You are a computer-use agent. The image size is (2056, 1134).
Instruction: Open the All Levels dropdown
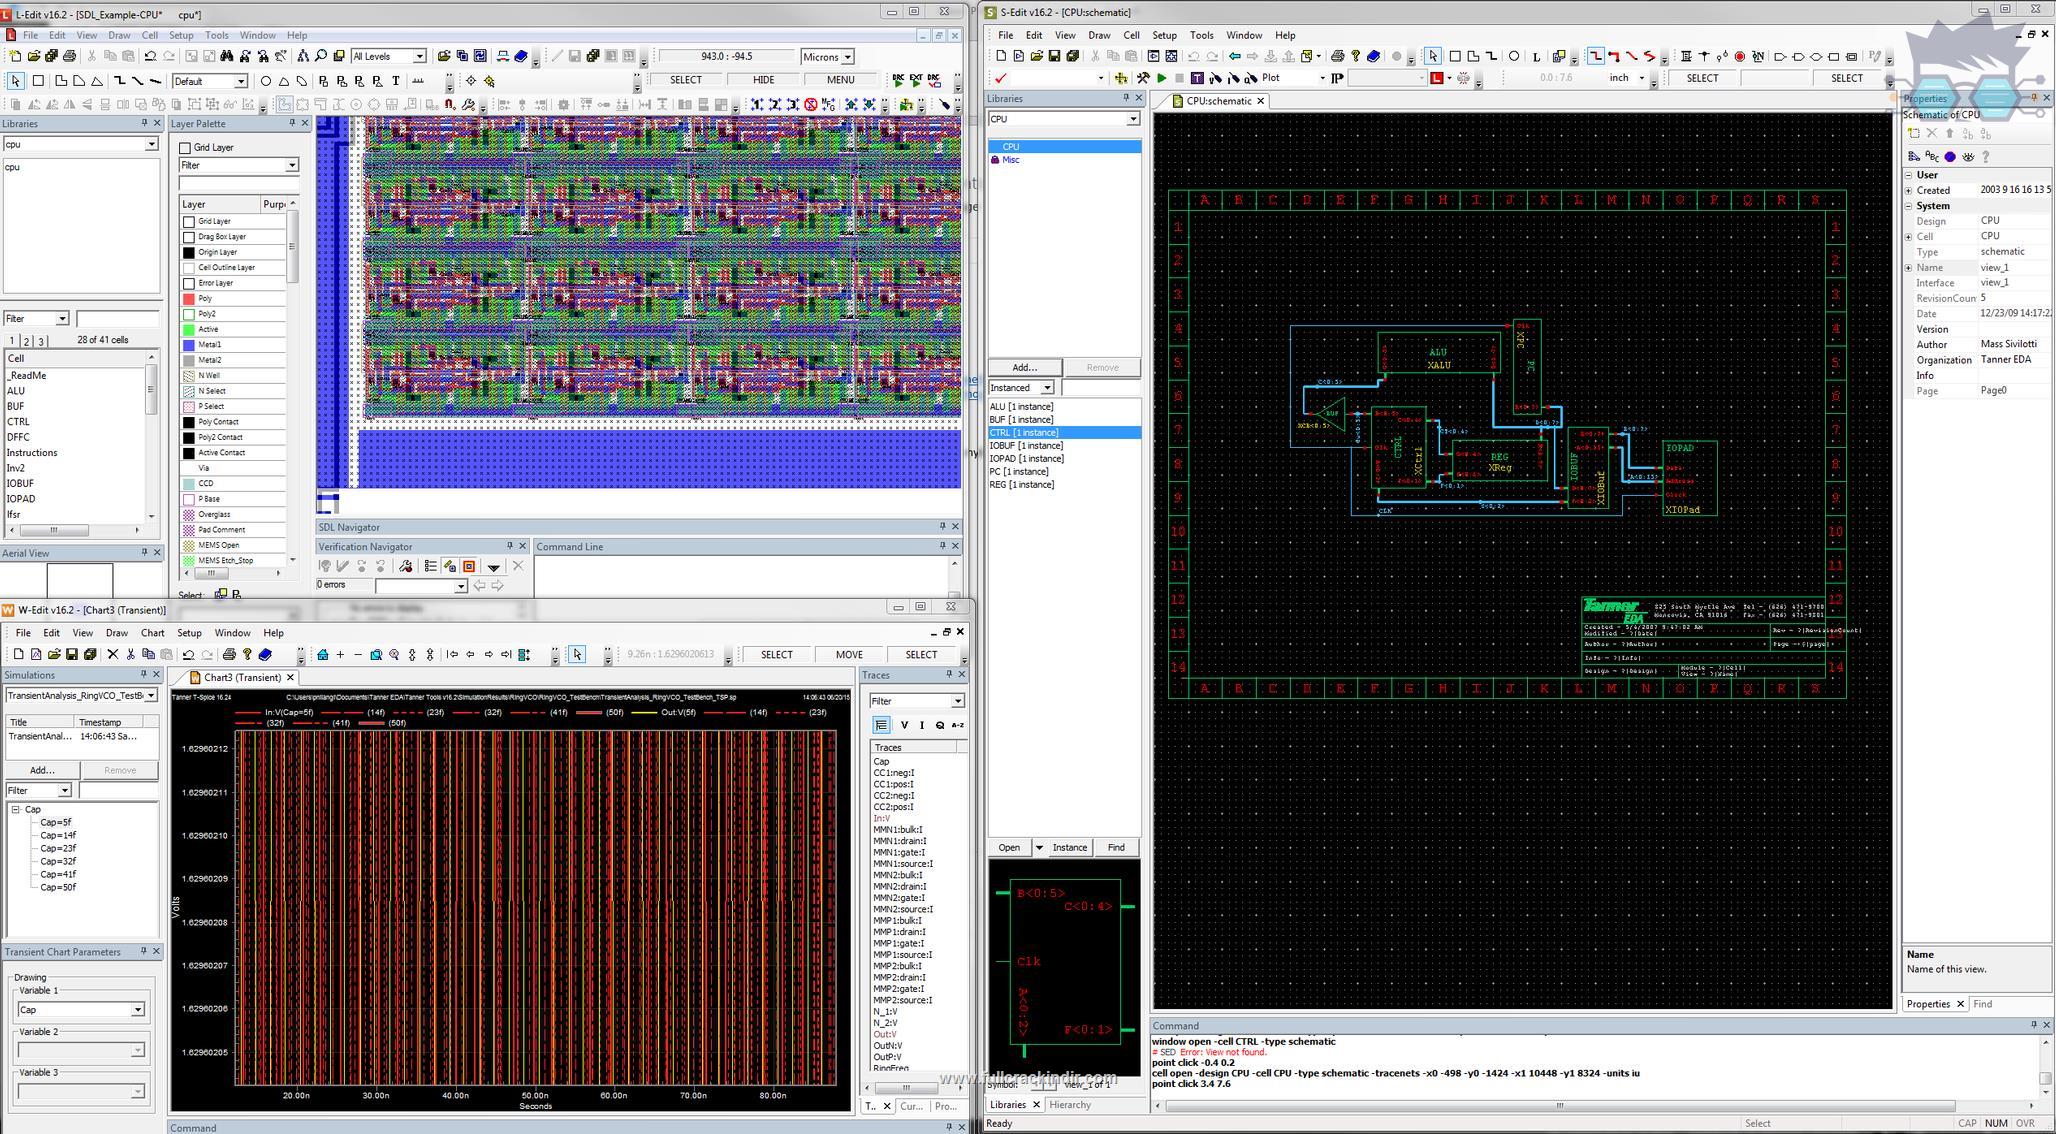coord(419,57)
